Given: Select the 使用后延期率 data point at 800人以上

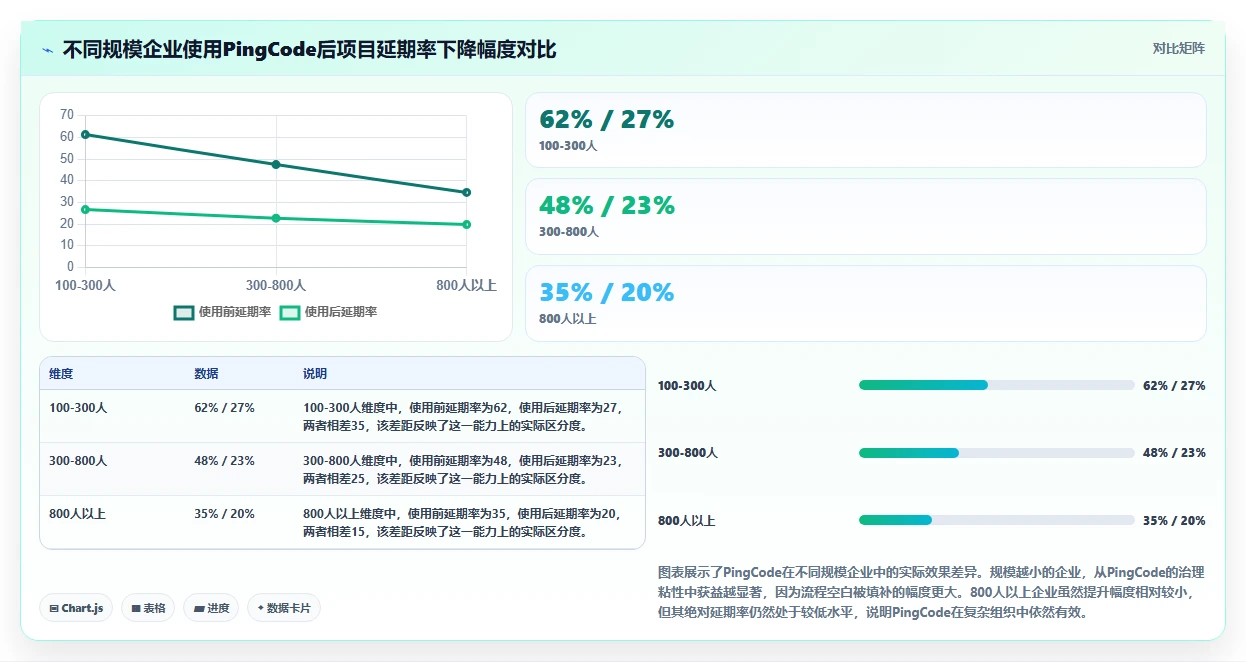Looking at the screenshot, I should (x=466, y=224).
